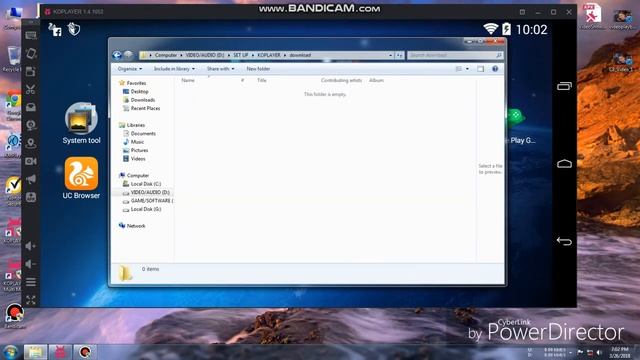Tap the Android back button

(564, 241)
